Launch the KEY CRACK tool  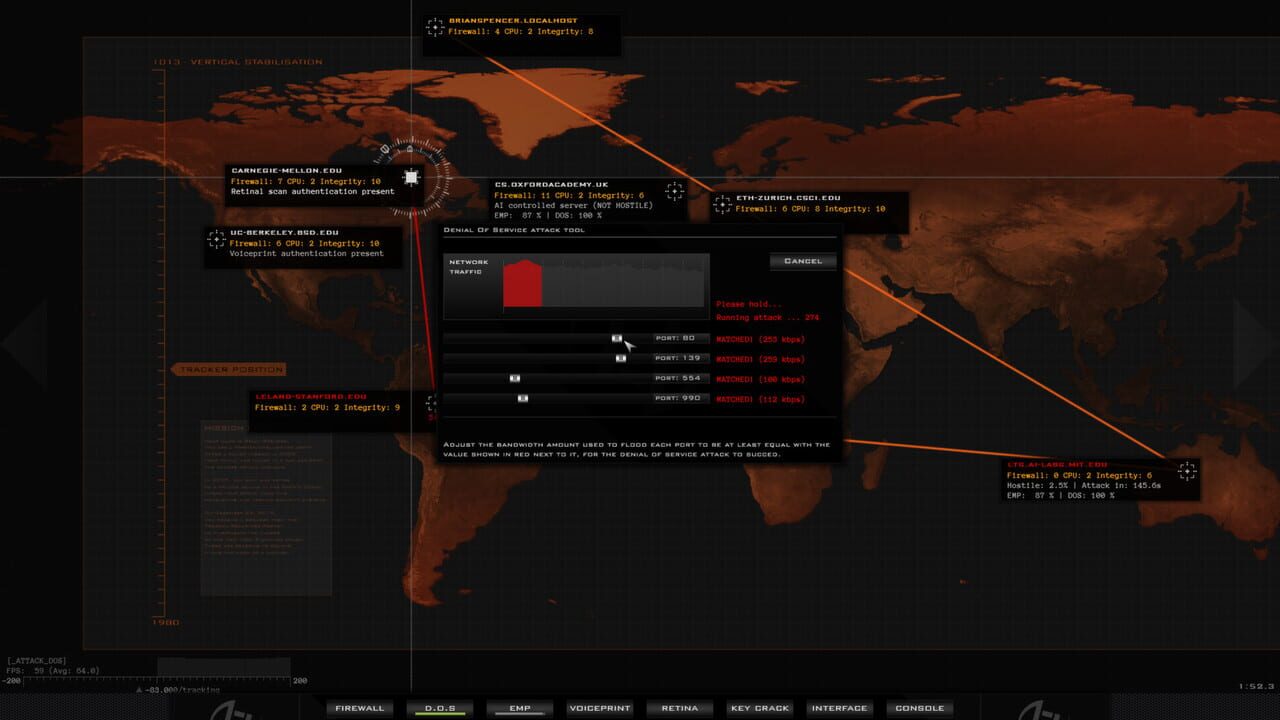coord(759,708)
